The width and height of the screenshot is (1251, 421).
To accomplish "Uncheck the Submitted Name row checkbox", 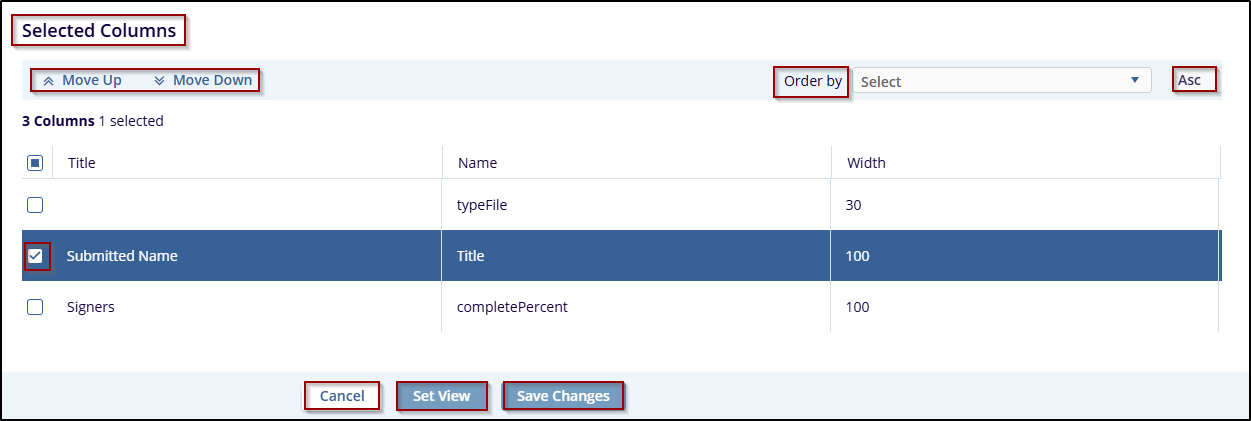I will click(x=35, y=256).
